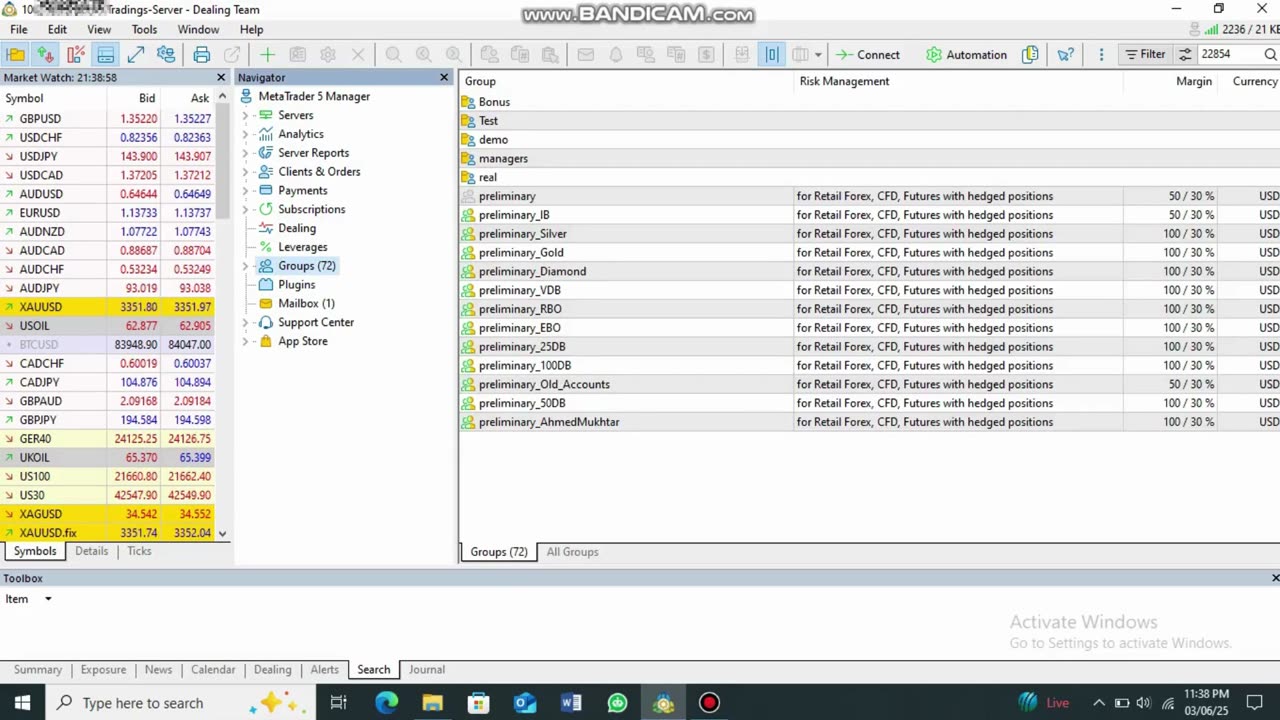The height and width of the screenshot is (720, 1280).
Task: Open the View menu
Action: (x=99, y=30)
